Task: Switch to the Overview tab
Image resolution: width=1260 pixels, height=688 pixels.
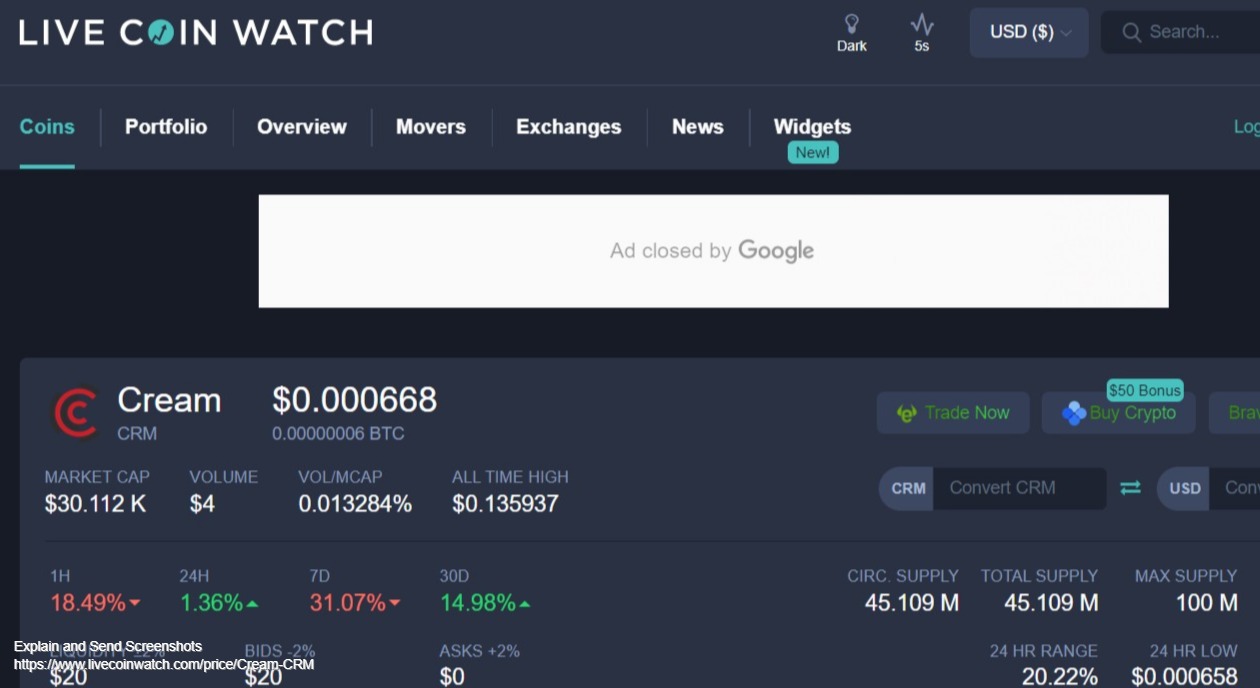Action: [302, 127]
